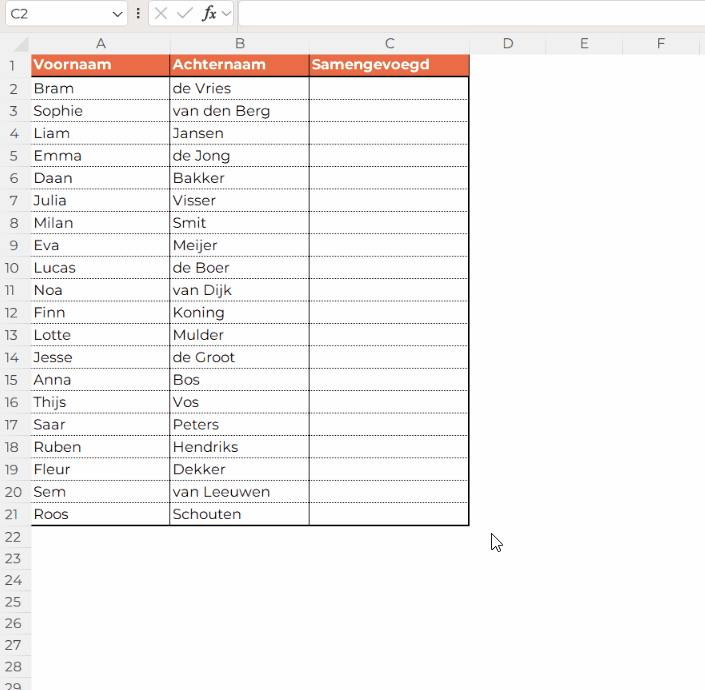The image size is (705, 690).
Task: Select the cell containing Sophie
Action: coord(101,111)
